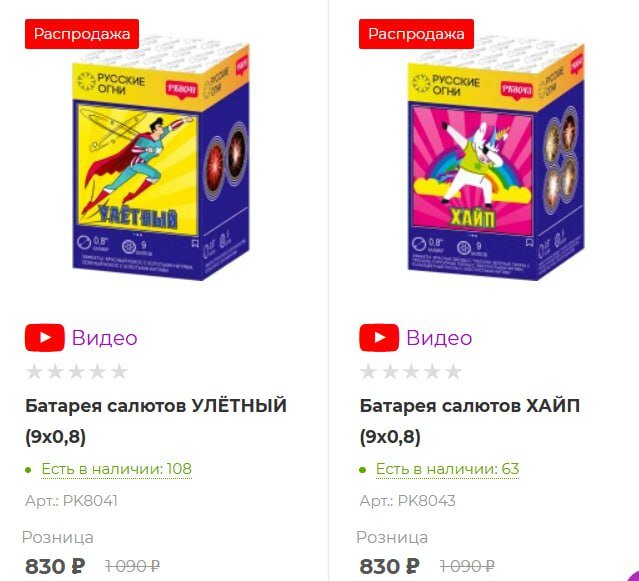The height and width of the screenshot is (581, 639).
Task: Open Батарея салютов УЛЁТНЫЙ product title
Action: pyautogui.click(x=156, y=421)
